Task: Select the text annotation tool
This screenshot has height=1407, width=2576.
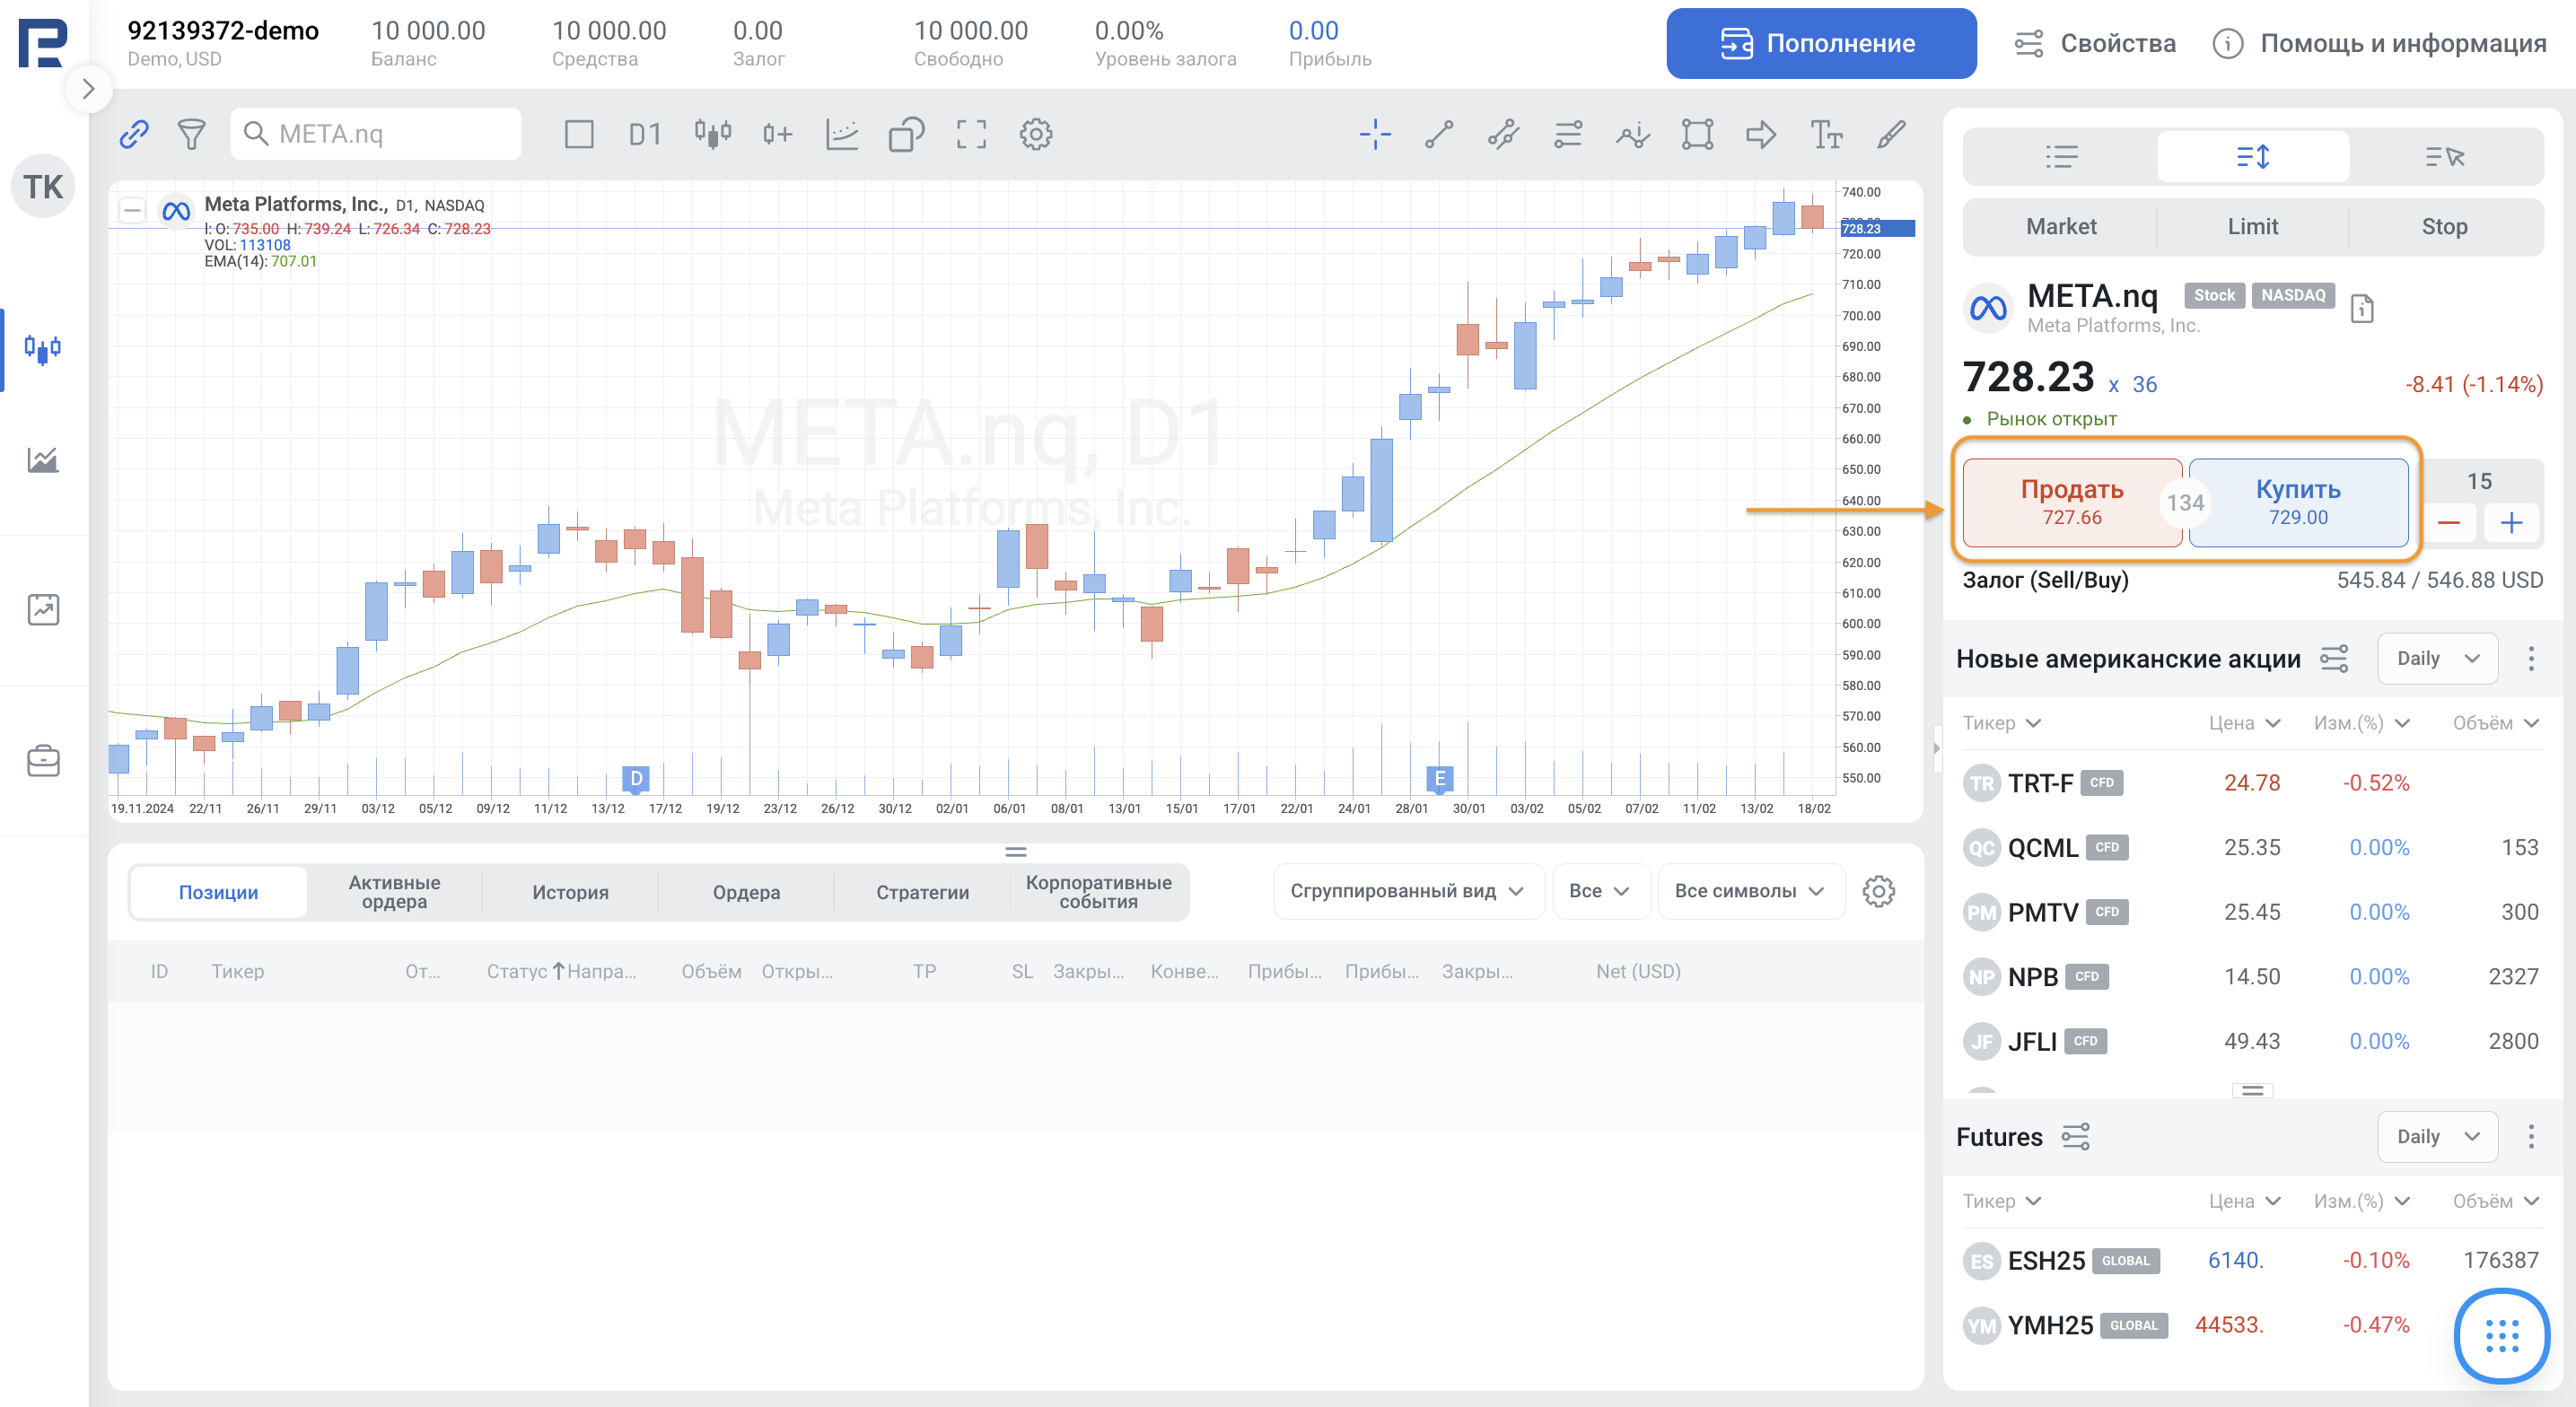Action: [1826, 134]
